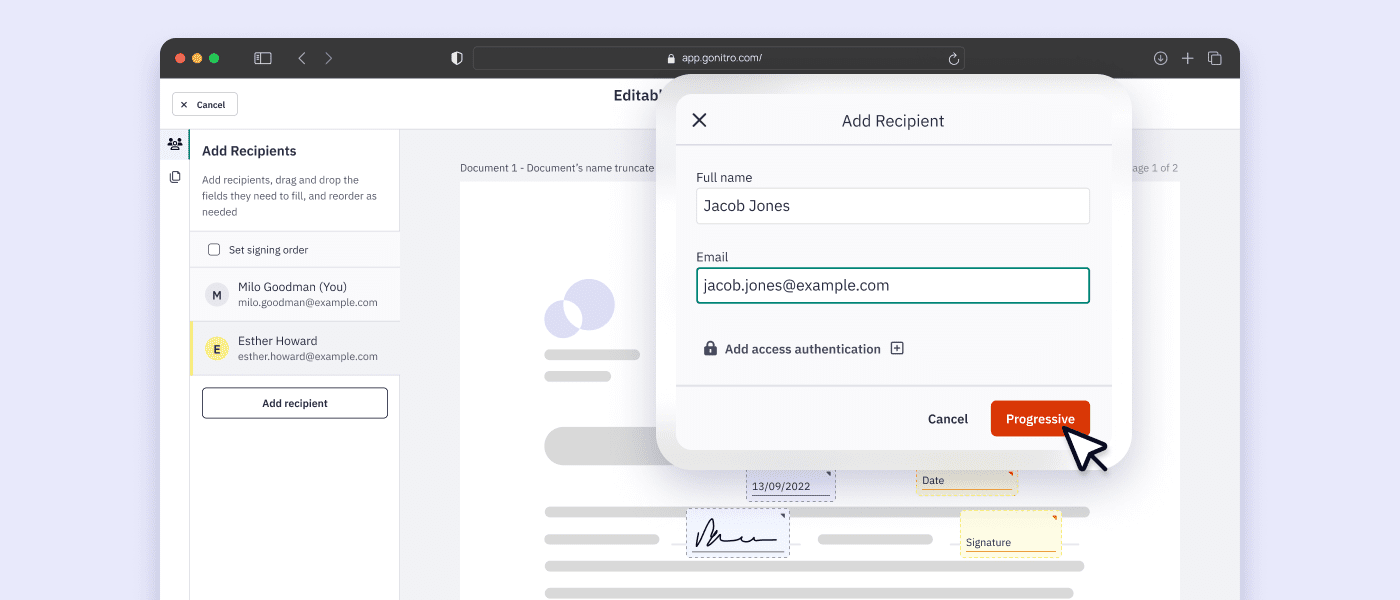Navigate back using the browser back arrow

302,58
